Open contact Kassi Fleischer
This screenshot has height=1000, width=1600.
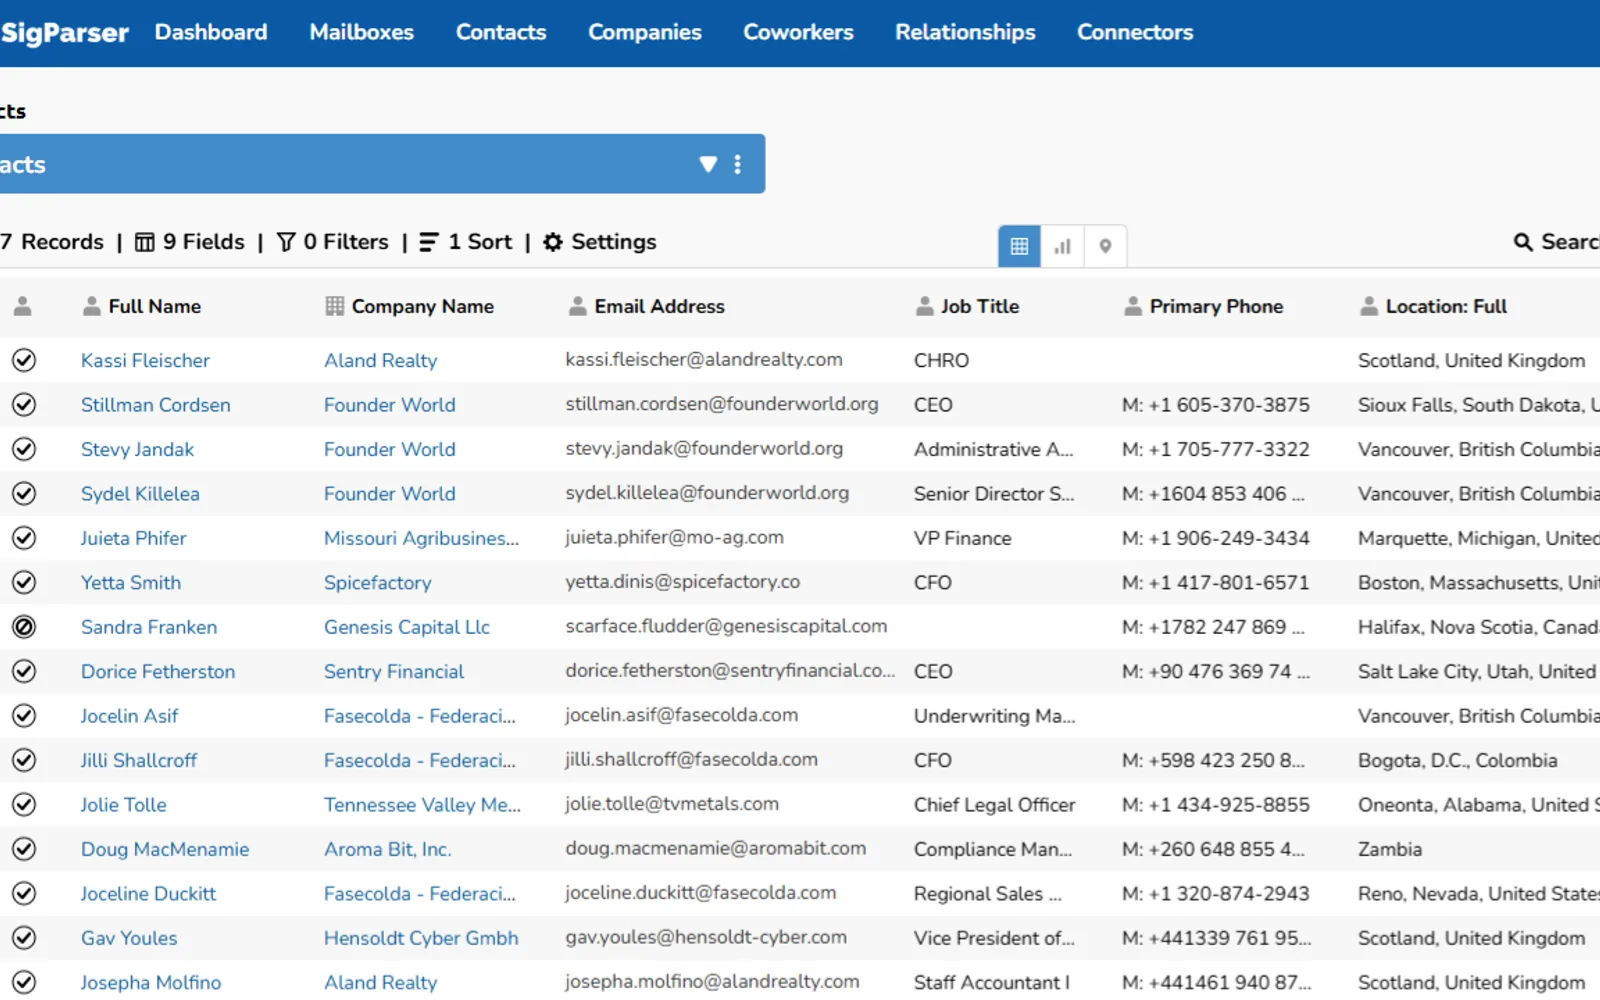coord(145,360)
